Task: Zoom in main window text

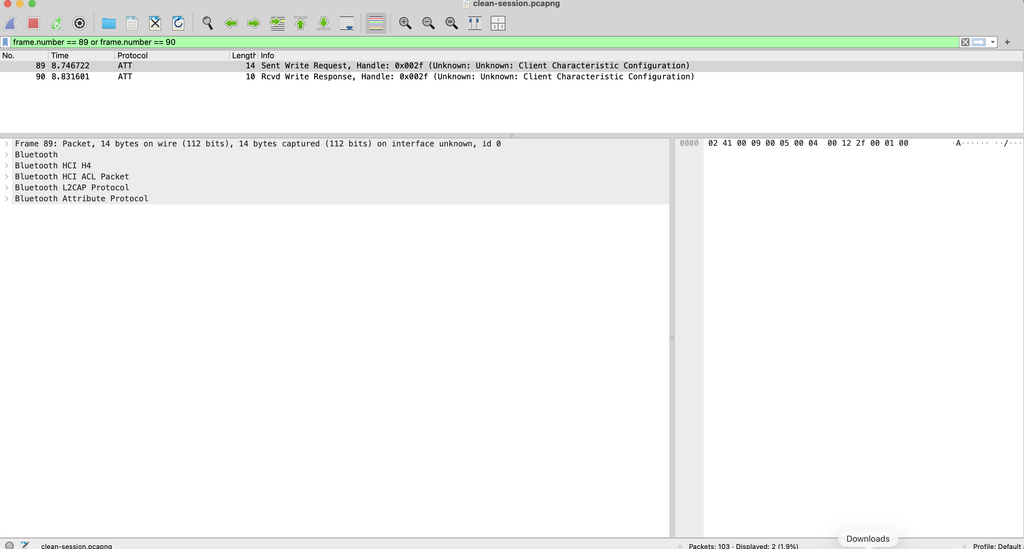Action: (406, 24)
